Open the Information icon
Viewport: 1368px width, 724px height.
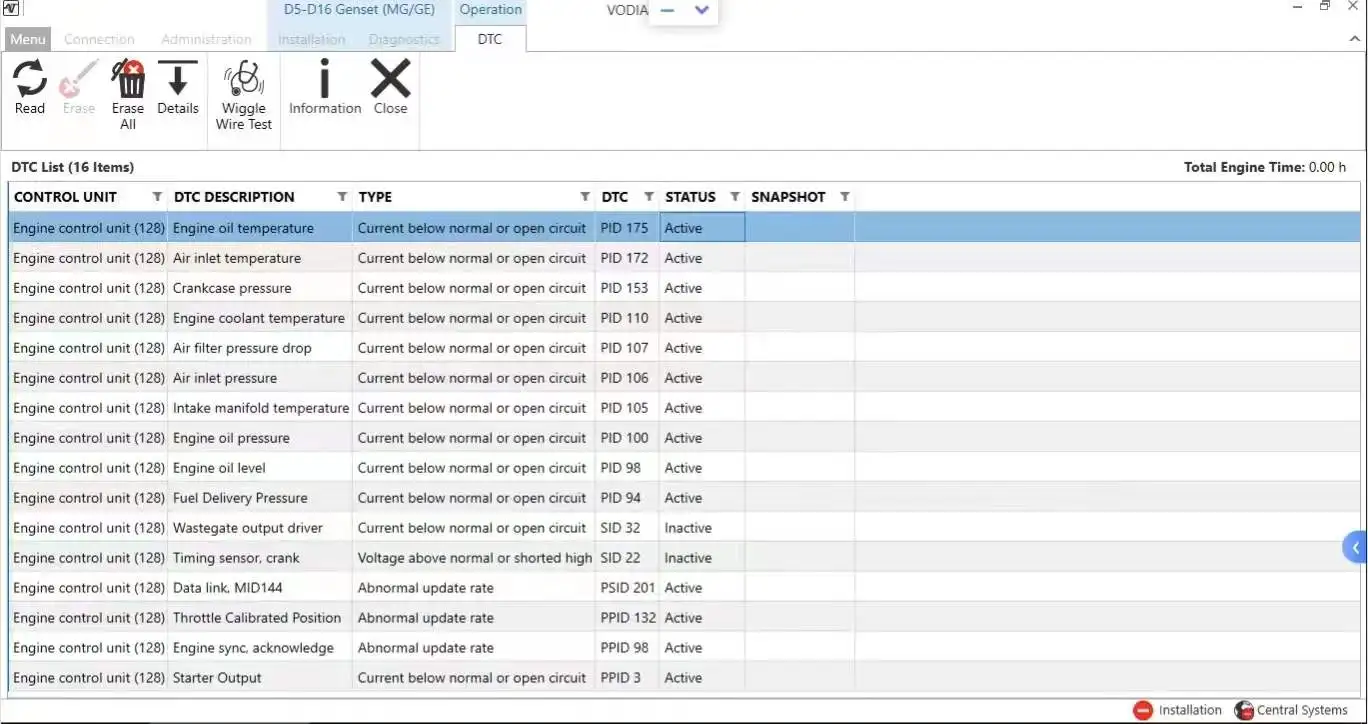pyautogui.click(x=324, y=78)
